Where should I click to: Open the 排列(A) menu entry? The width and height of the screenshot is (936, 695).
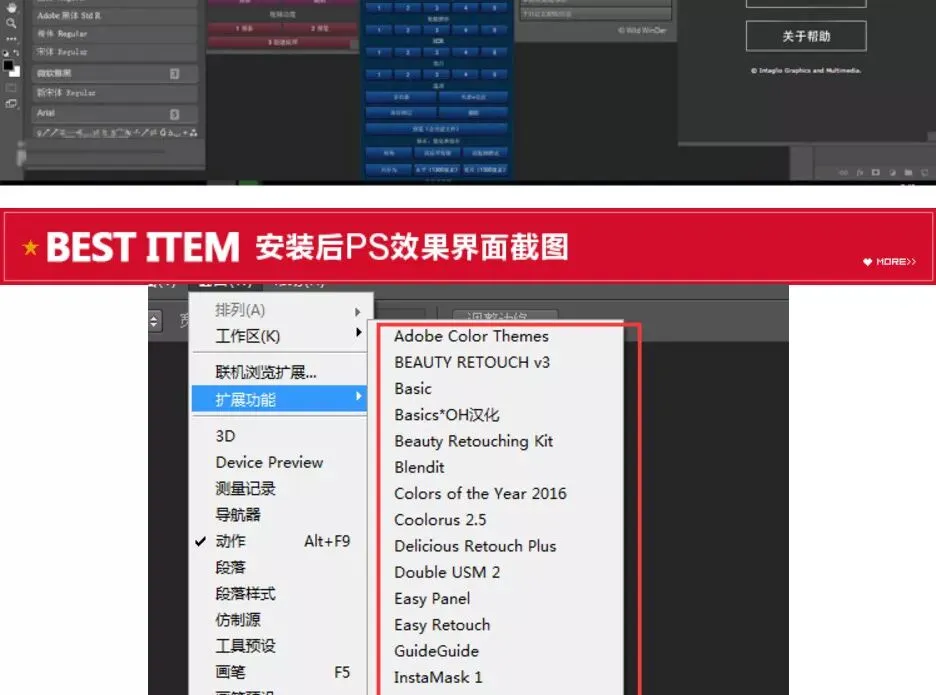tap(279, 310)
